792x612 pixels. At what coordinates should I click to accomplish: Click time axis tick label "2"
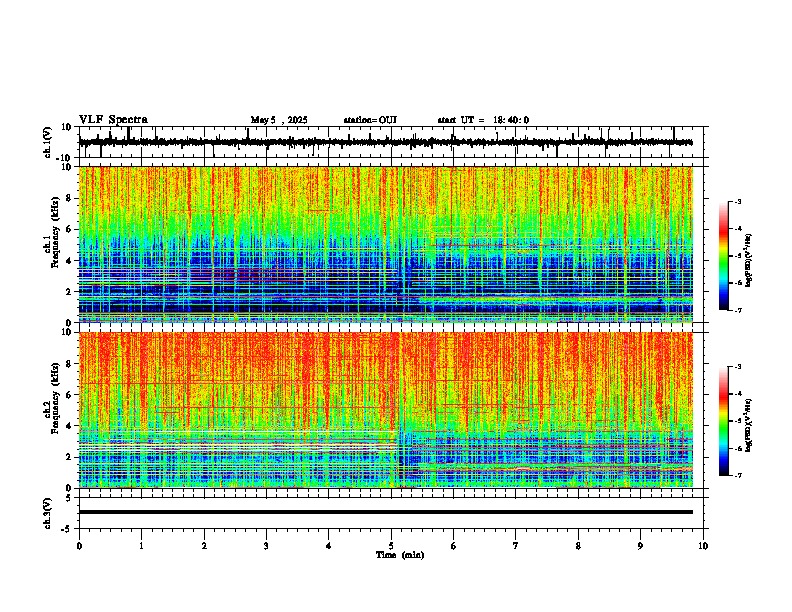[x=204, y=546]
